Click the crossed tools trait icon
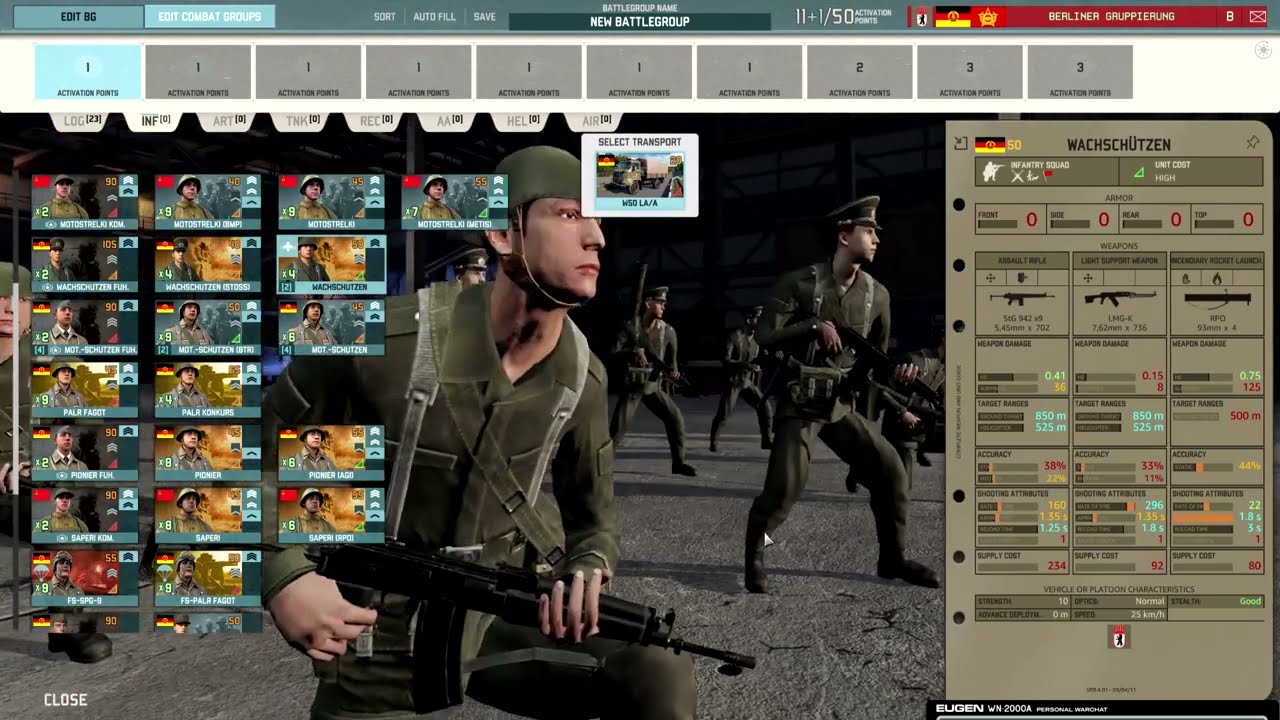Viewport: 1280px width, 720px height. [x=1017, y=177]
